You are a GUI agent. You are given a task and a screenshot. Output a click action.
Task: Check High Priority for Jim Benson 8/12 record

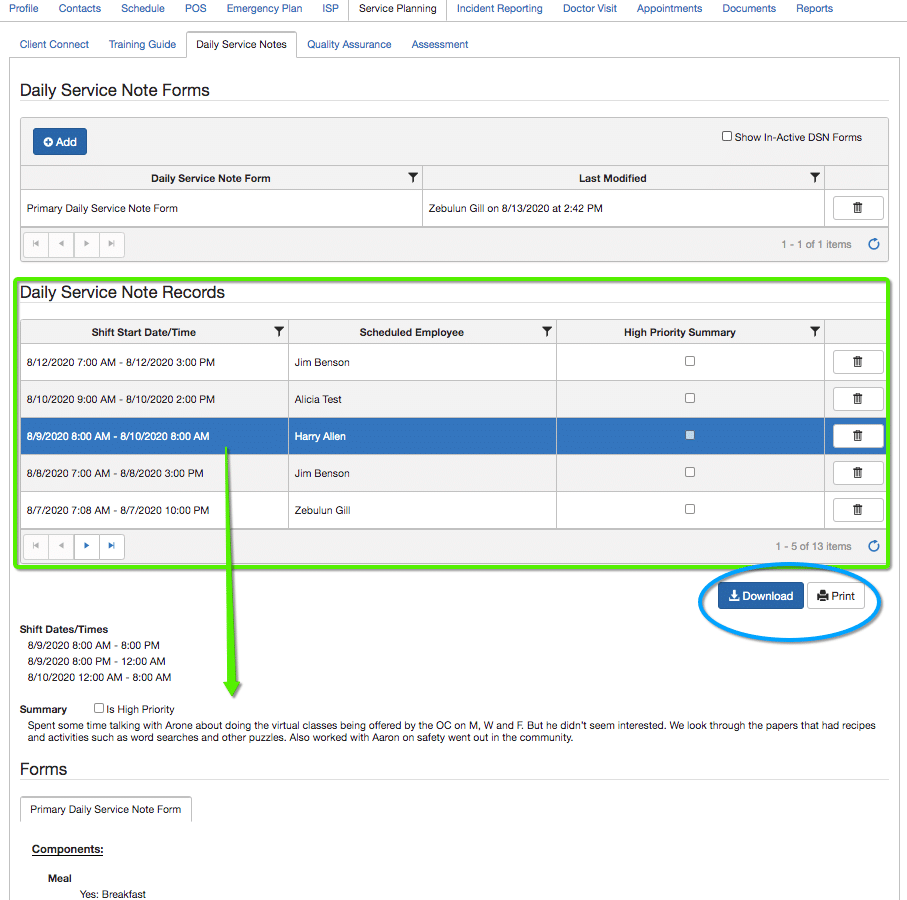click(x=690, y=362)
